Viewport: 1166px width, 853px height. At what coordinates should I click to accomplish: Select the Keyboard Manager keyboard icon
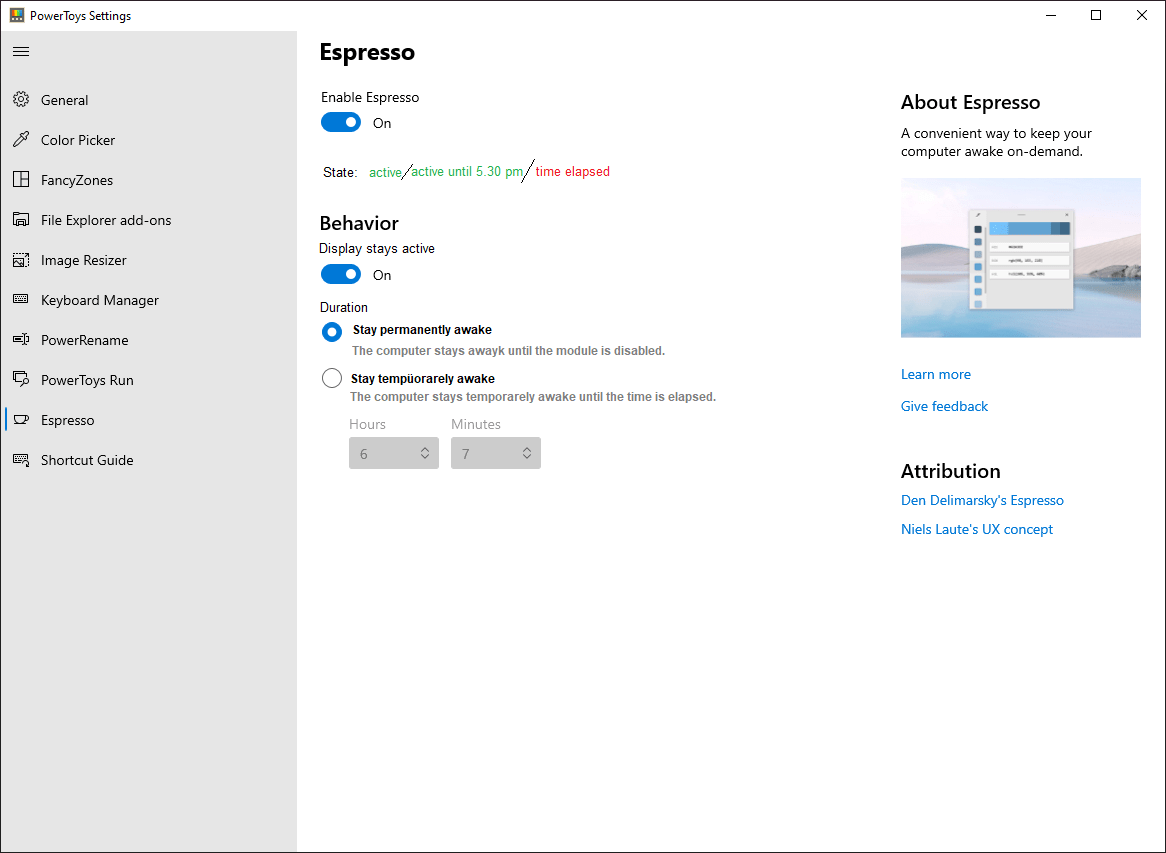(21, 299)
